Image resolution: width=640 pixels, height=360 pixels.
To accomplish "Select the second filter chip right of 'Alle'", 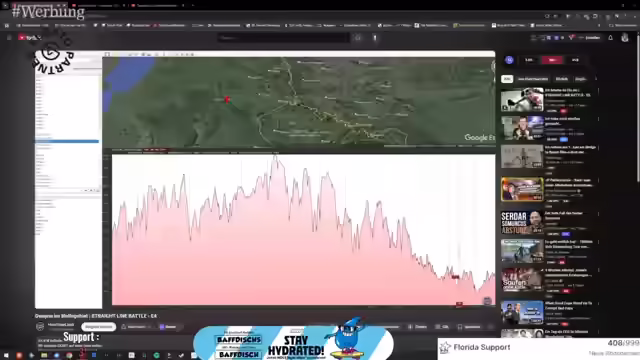I will point(533,79).
